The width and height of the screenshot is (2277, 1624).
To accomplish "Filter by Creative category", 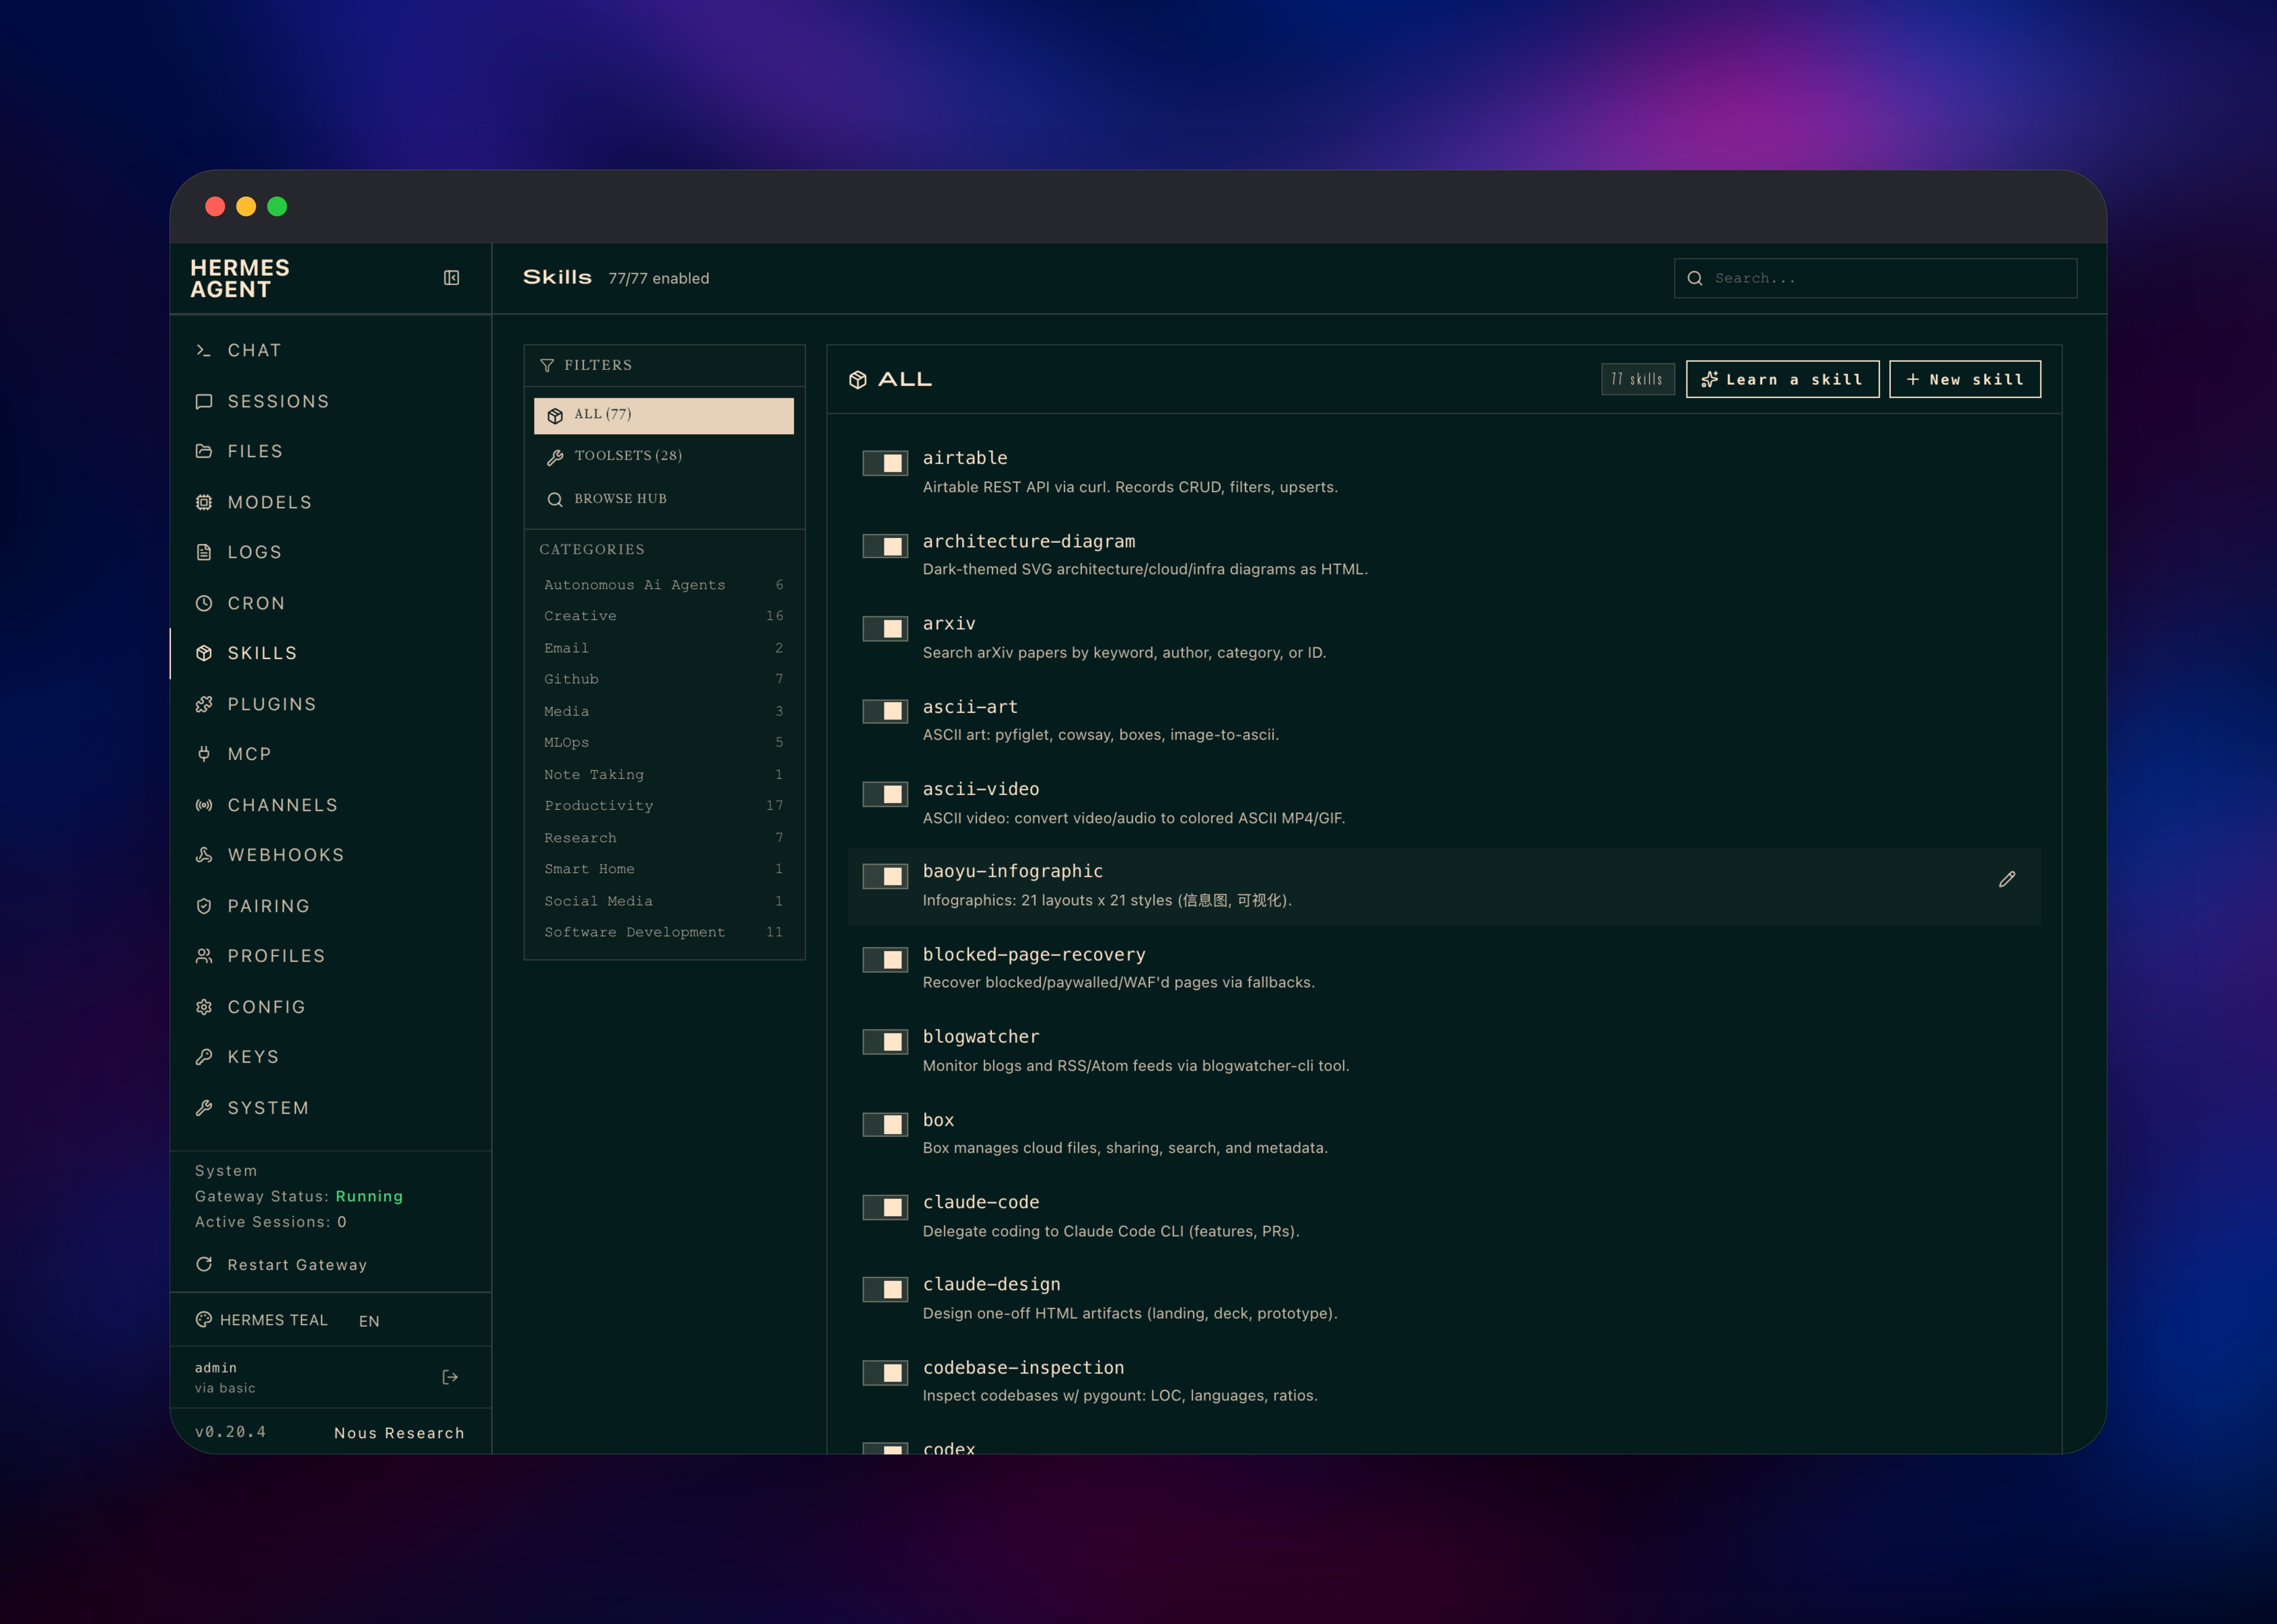I will (x=664, y=616).
